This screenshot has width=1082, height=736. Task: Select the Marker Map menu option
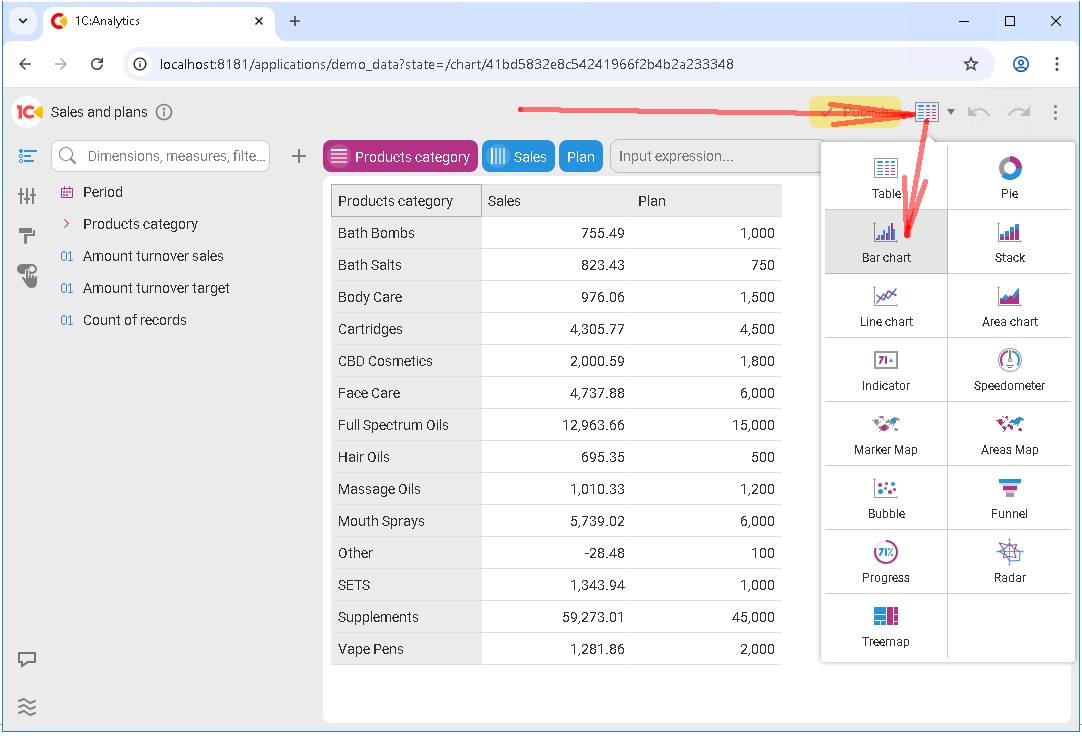click(886, 433)
